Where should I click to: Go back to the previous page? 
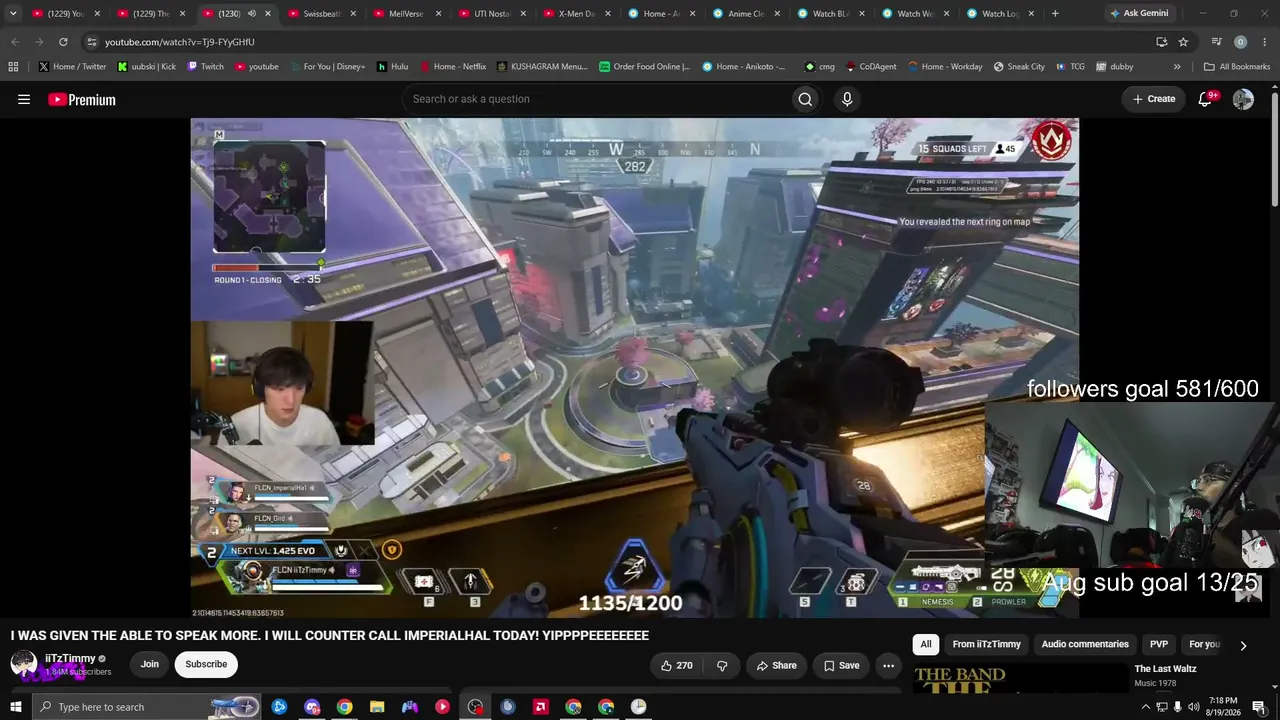click(x=14, y=42)
